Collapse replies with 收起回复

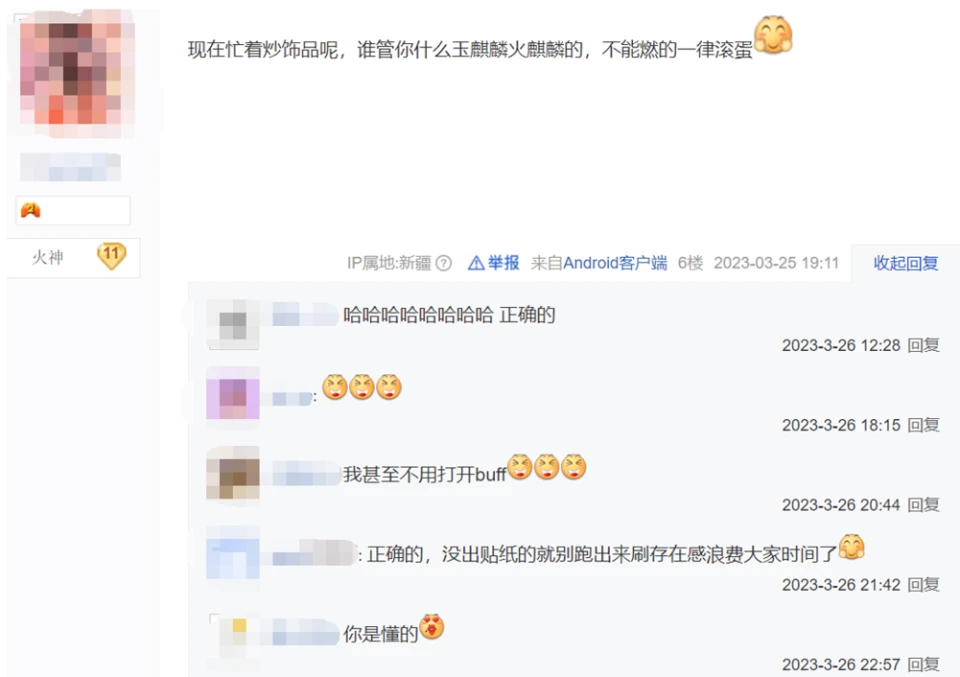(906, 263)
